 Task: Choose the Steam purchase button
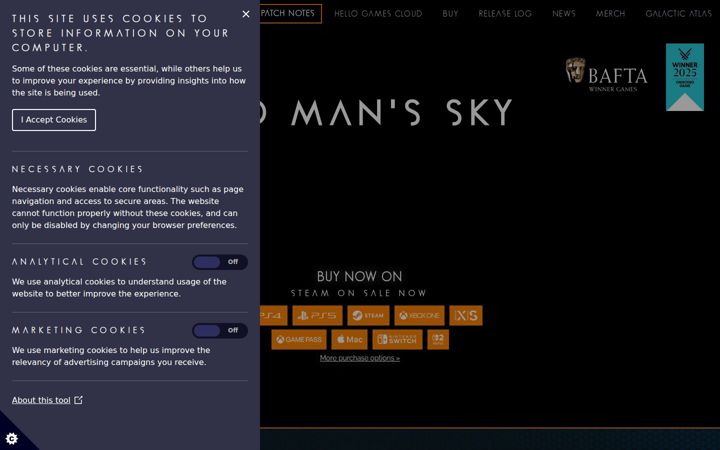[368, 315]
